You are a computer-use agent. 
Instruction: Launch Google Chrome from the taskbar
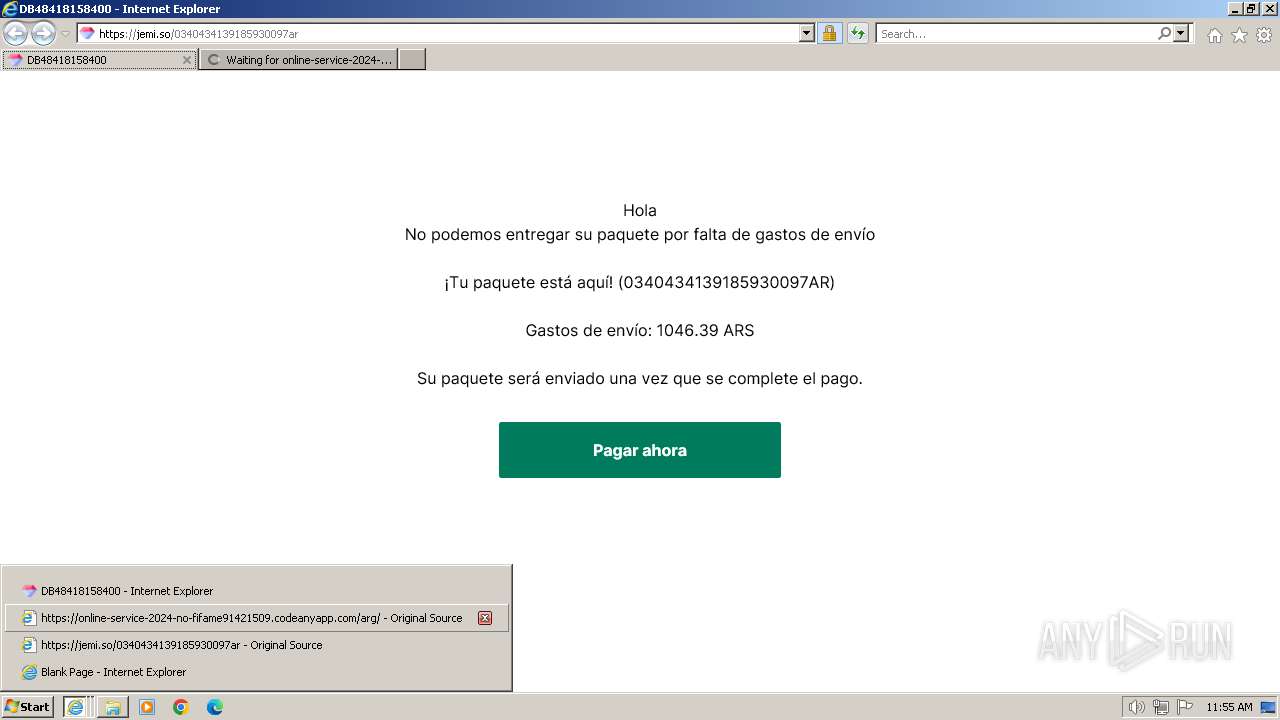pos(181,707)
